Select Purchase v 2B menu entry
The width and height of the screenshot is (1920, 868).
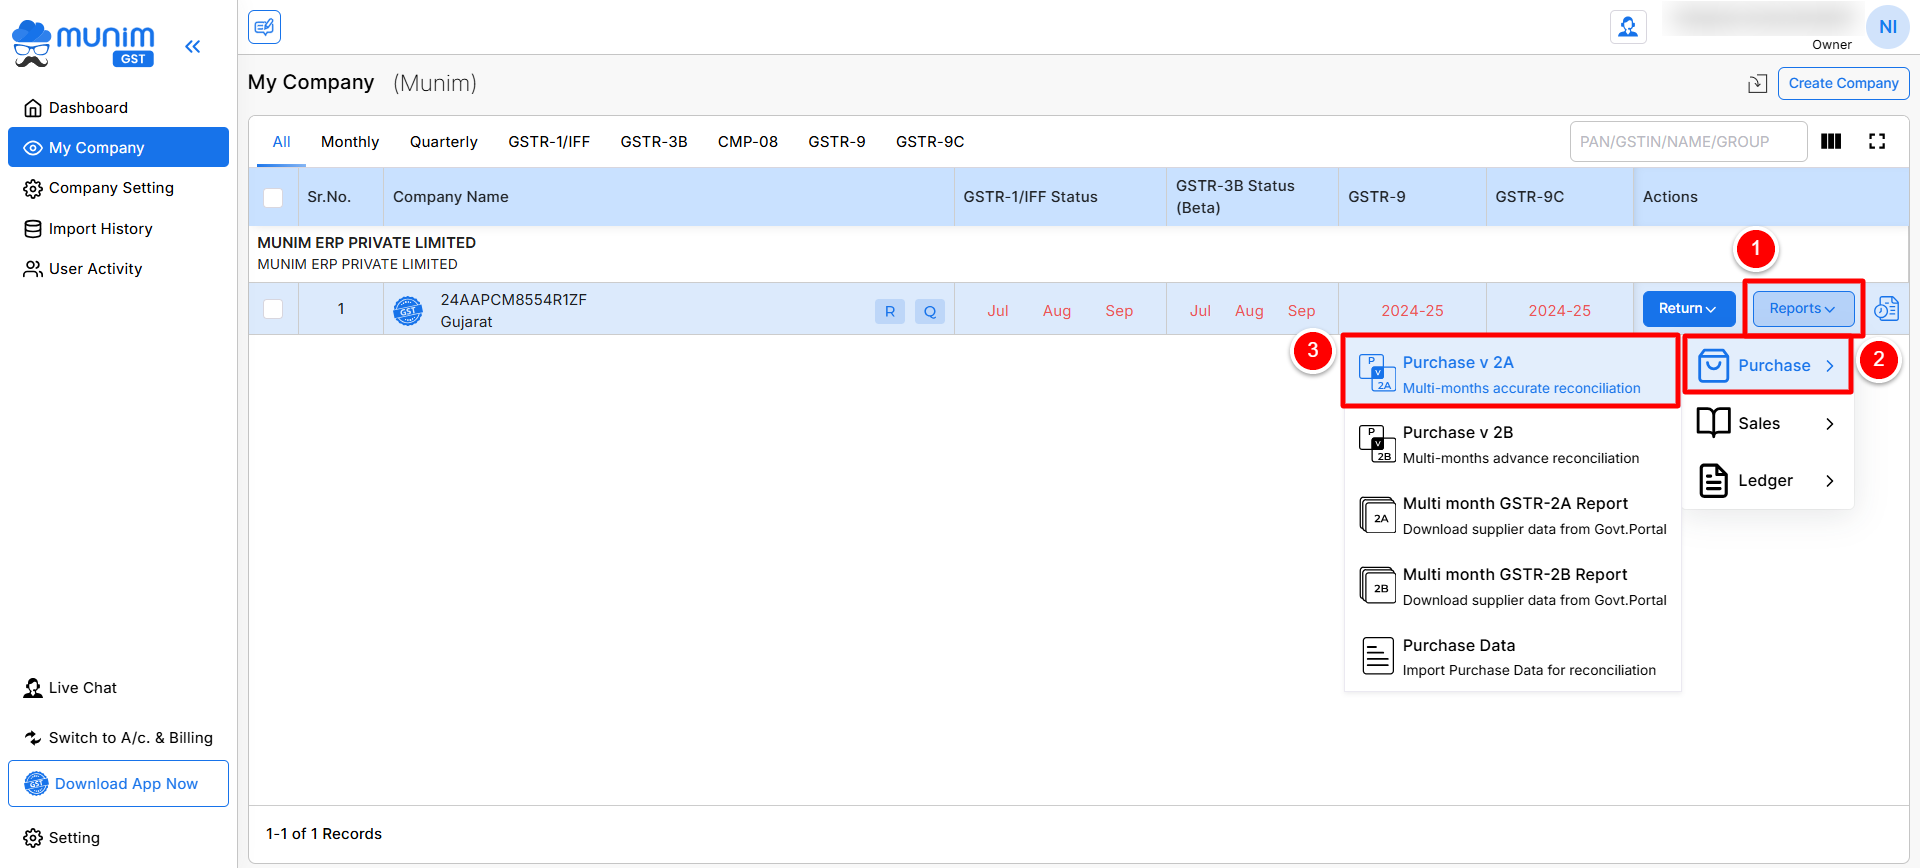1511,444
